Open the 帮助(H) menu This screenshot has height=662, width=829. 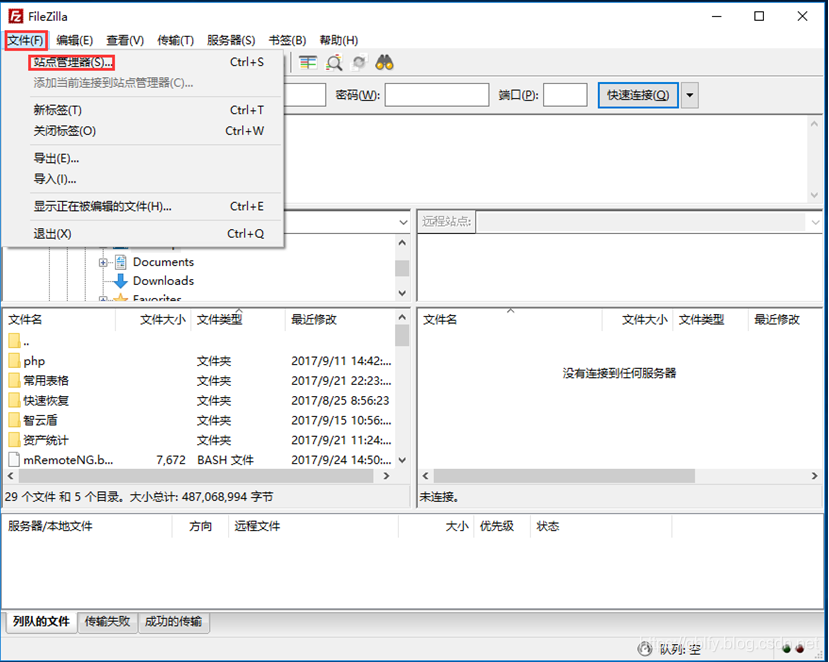[x=338, y=40]
